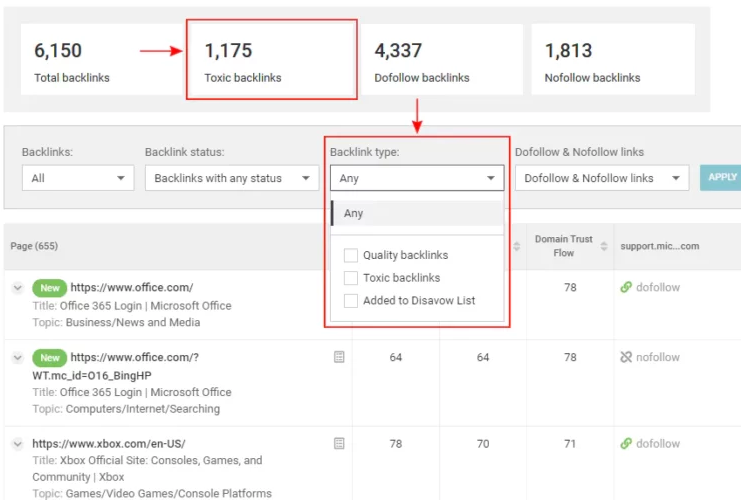Click the sort arrows left of Domain Trust Flow

517,247
